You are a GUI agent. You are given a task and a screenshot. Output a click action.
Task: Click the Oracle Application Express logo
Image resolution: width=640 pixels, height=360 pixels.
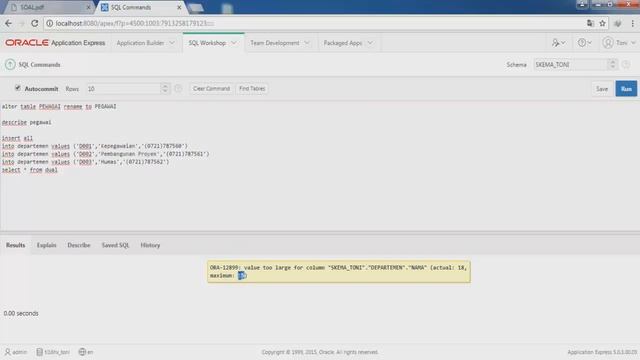[55, 43]
